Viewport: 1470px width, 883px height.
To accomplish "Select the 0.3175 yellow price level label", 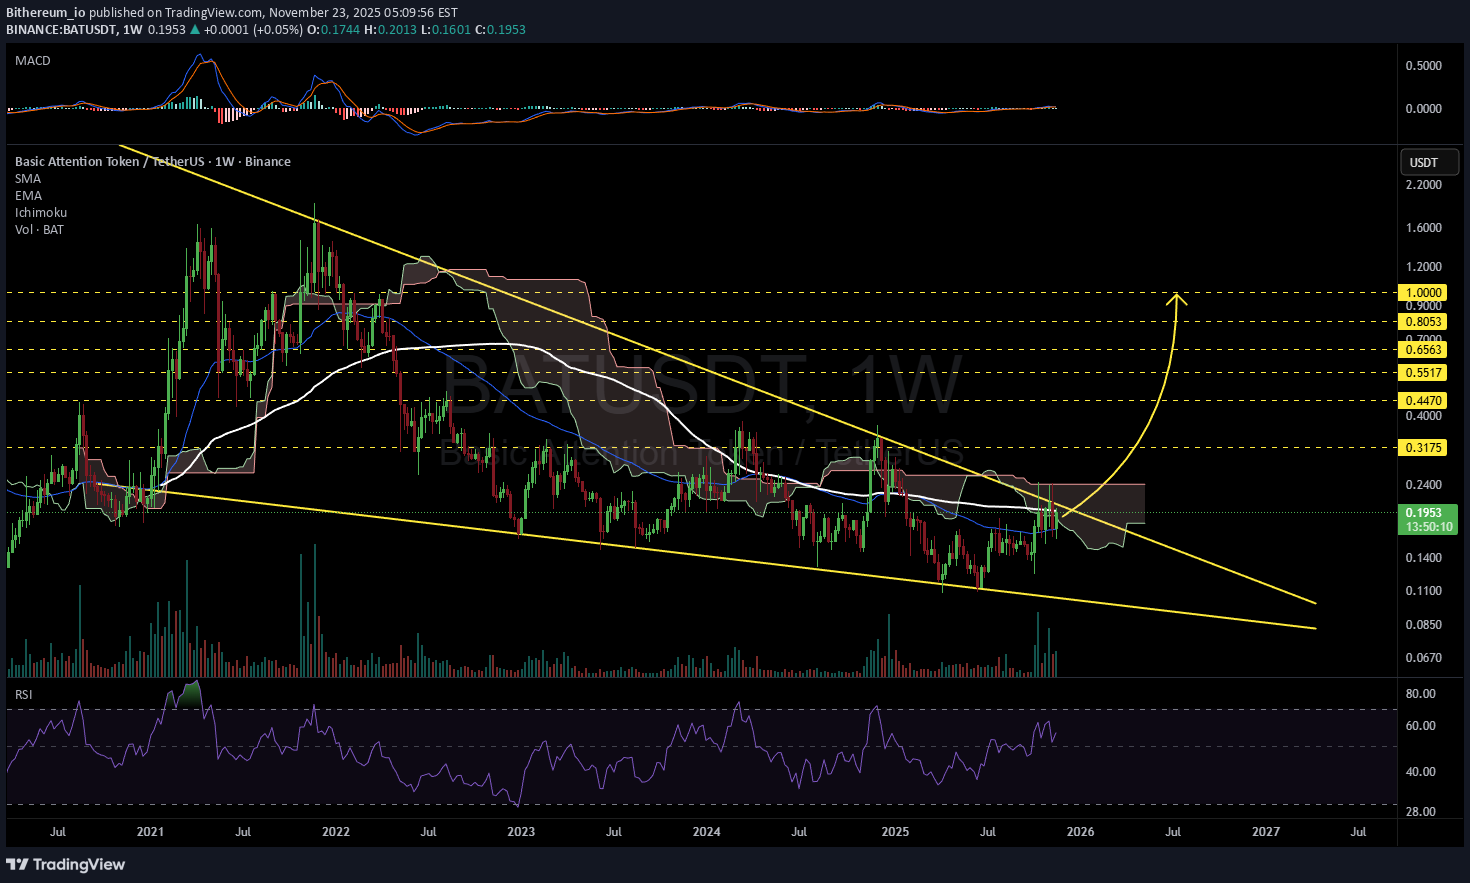I will tap(1424, 447).
